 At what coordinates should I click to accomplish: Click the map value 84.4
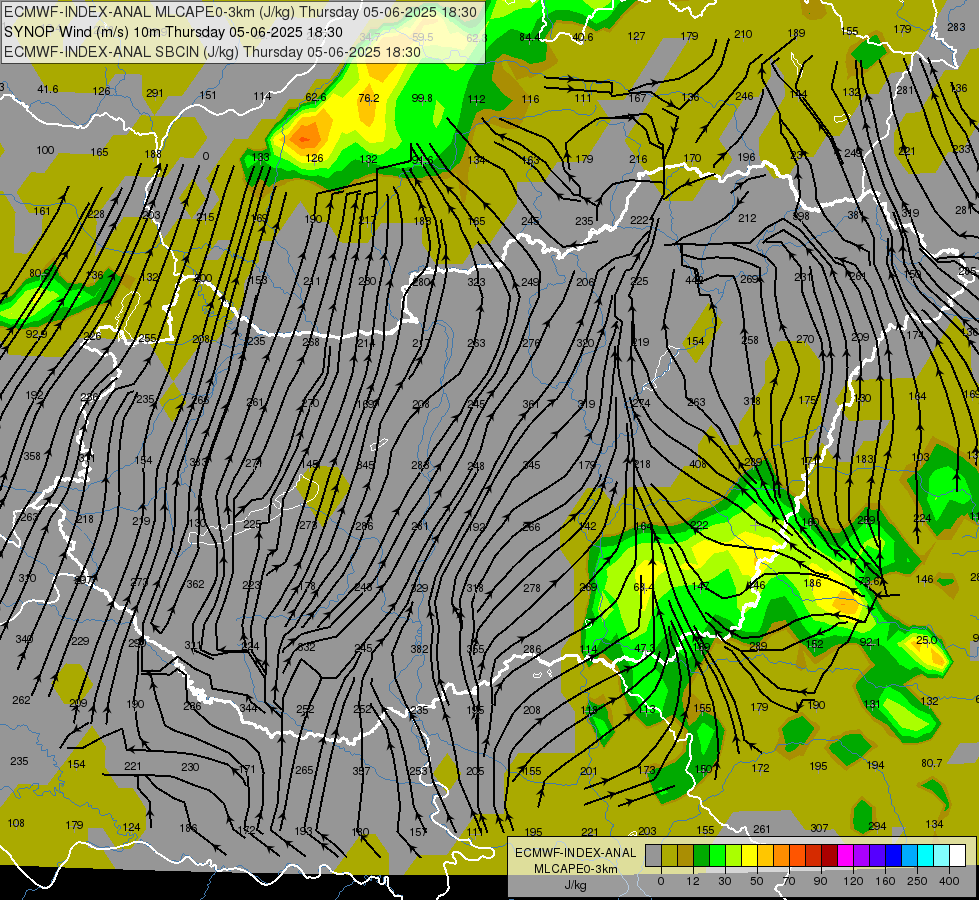pos(529,37)
